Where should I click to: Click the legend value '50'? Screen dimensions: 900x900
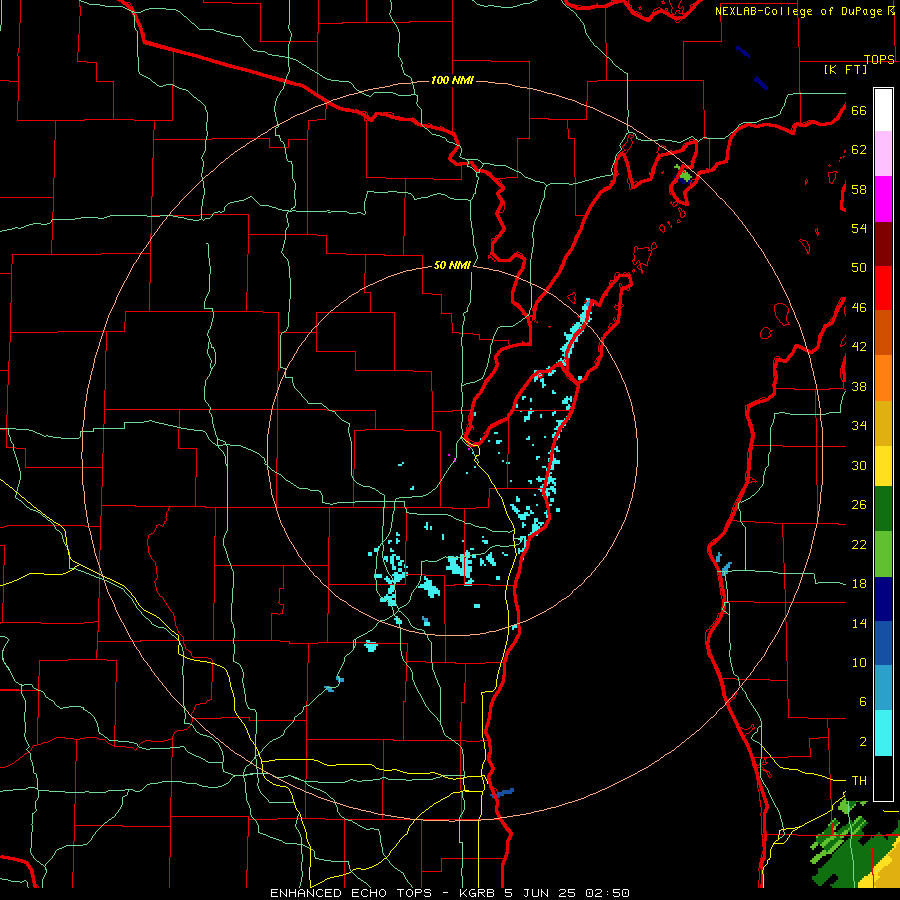coord(859,268)
